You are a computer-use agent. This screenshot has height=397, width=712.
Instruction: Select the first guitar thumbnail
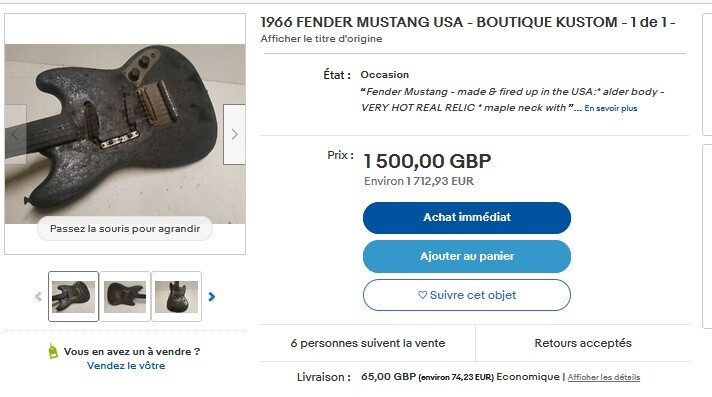(x=74, y=297)
